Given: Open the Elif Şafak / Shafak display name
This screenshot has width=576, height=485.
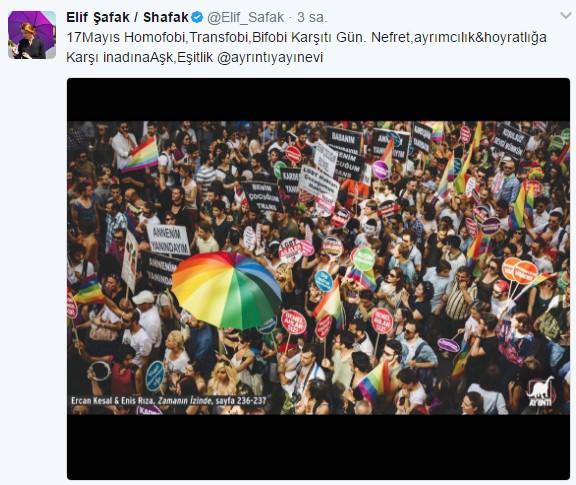Looking at the screenshot, I should (x=127, y=17).
